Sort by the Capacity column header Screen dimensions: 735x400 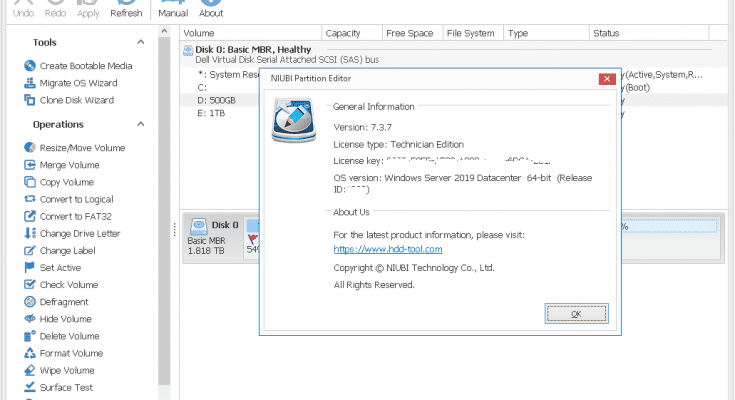352,33
